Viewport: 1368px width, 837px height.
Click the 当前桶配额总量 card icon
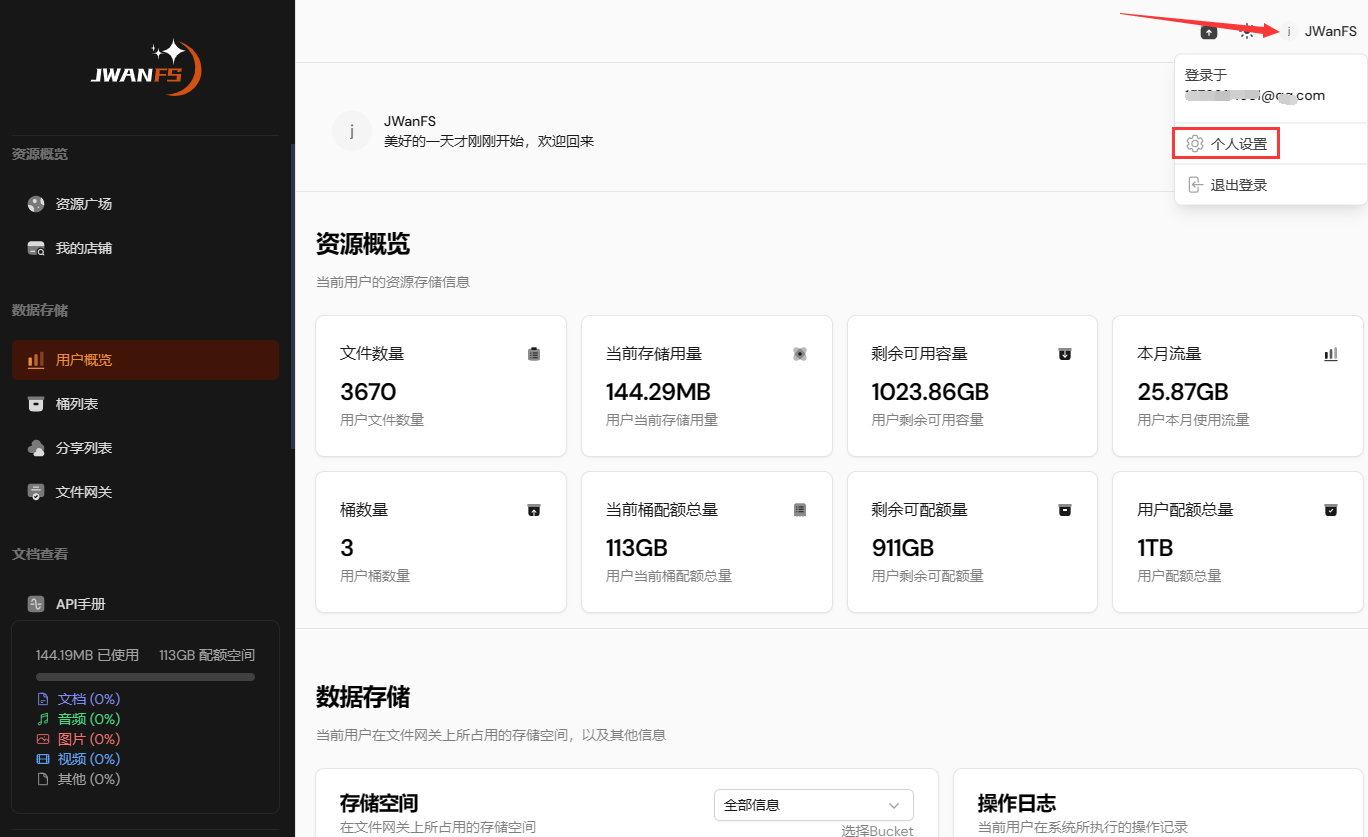(x=800, y=510)
